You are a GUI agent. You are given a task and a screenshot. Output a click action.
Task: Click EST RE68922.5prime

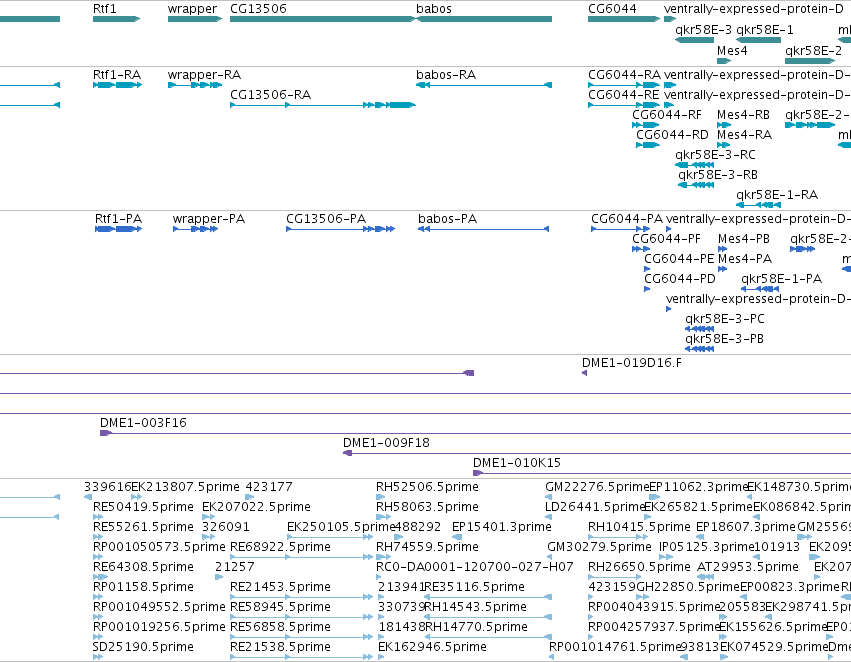click(301, 557)
